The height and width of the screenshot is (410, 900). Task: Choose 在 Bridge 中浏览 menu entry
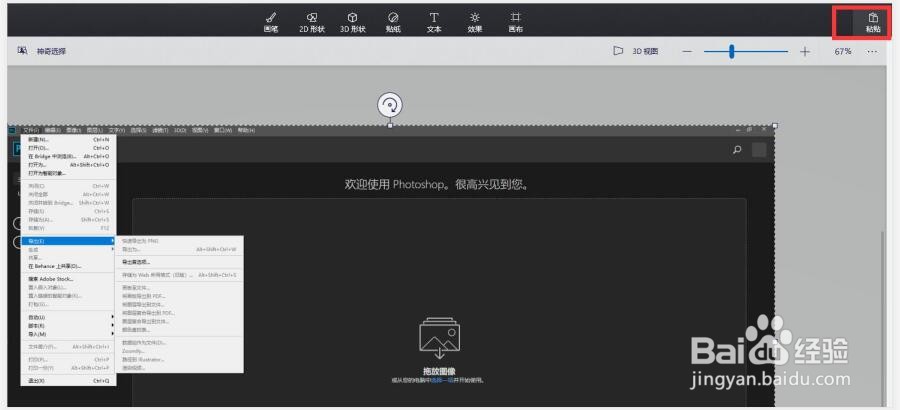click(x=68, y=156)
